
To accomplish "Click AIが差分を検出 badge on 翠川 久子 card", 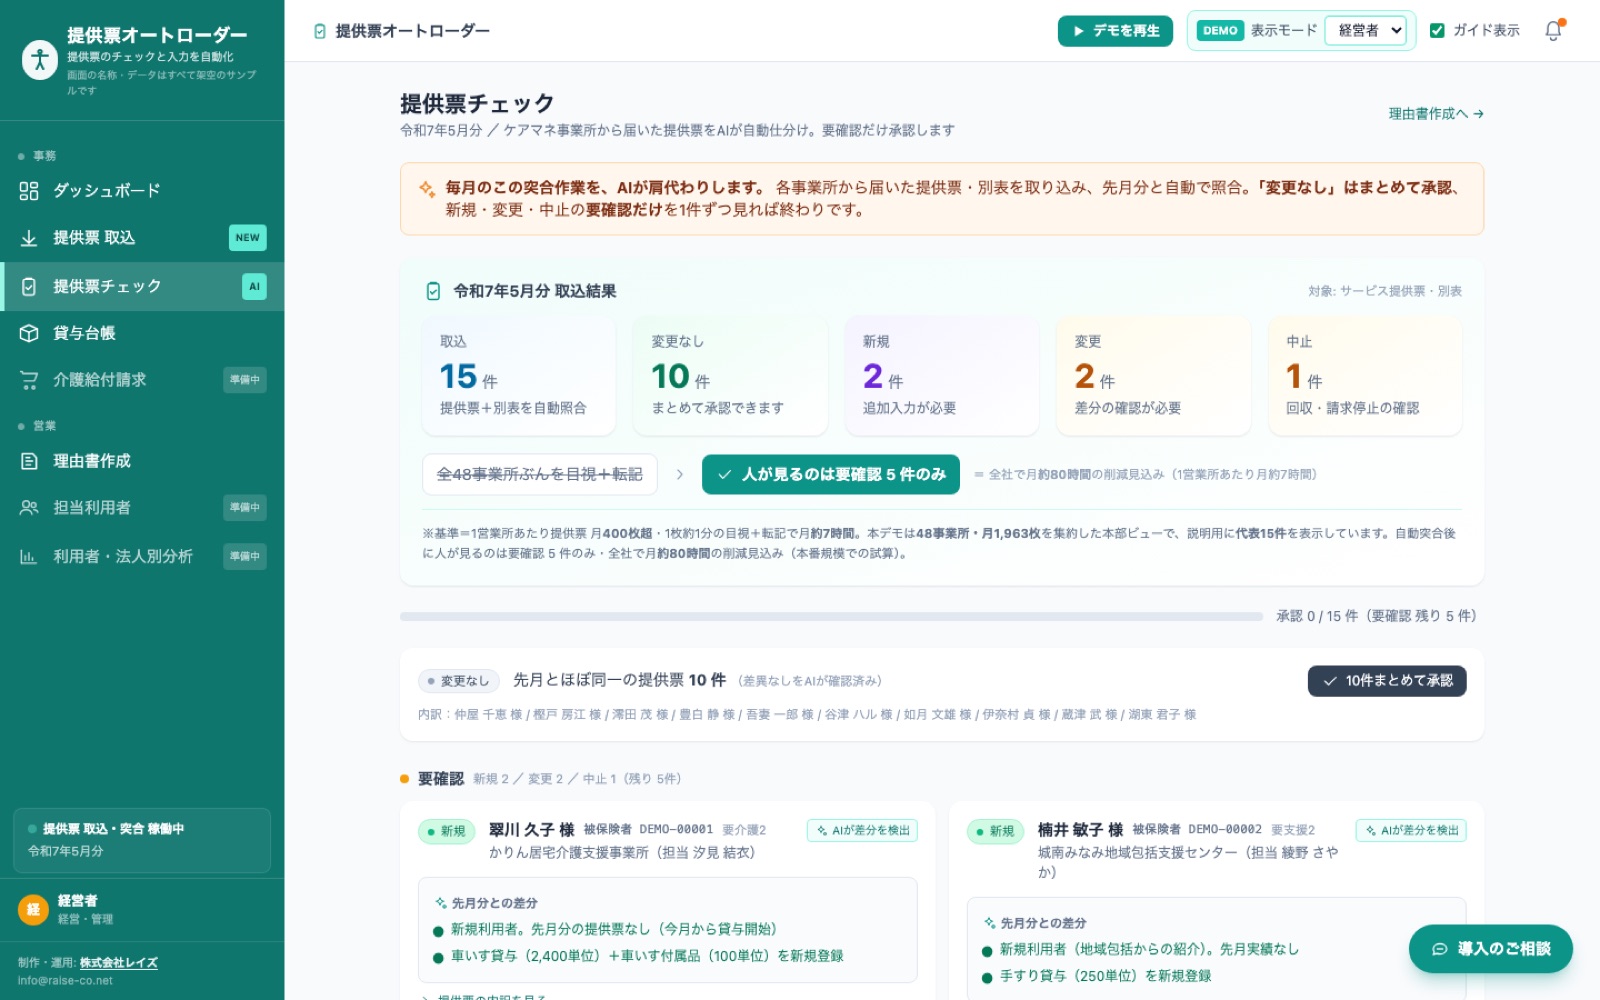I will point(862,831).
